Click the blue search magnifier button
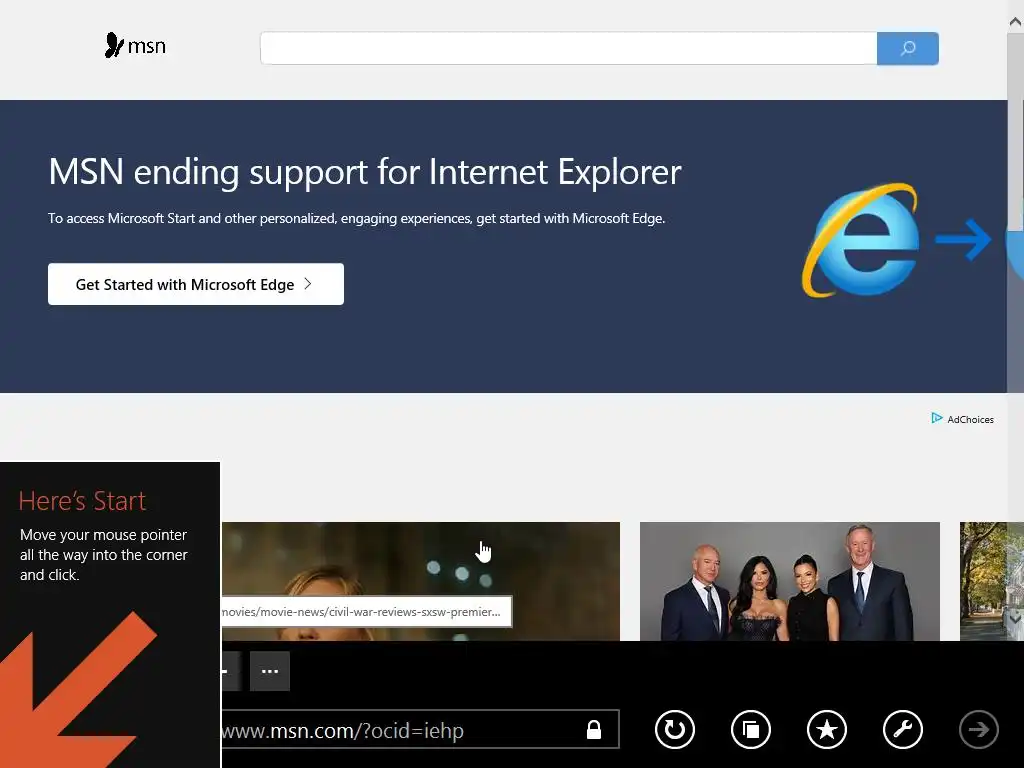The width and height of the screenshot is (1024, 768). pos(908,48)
